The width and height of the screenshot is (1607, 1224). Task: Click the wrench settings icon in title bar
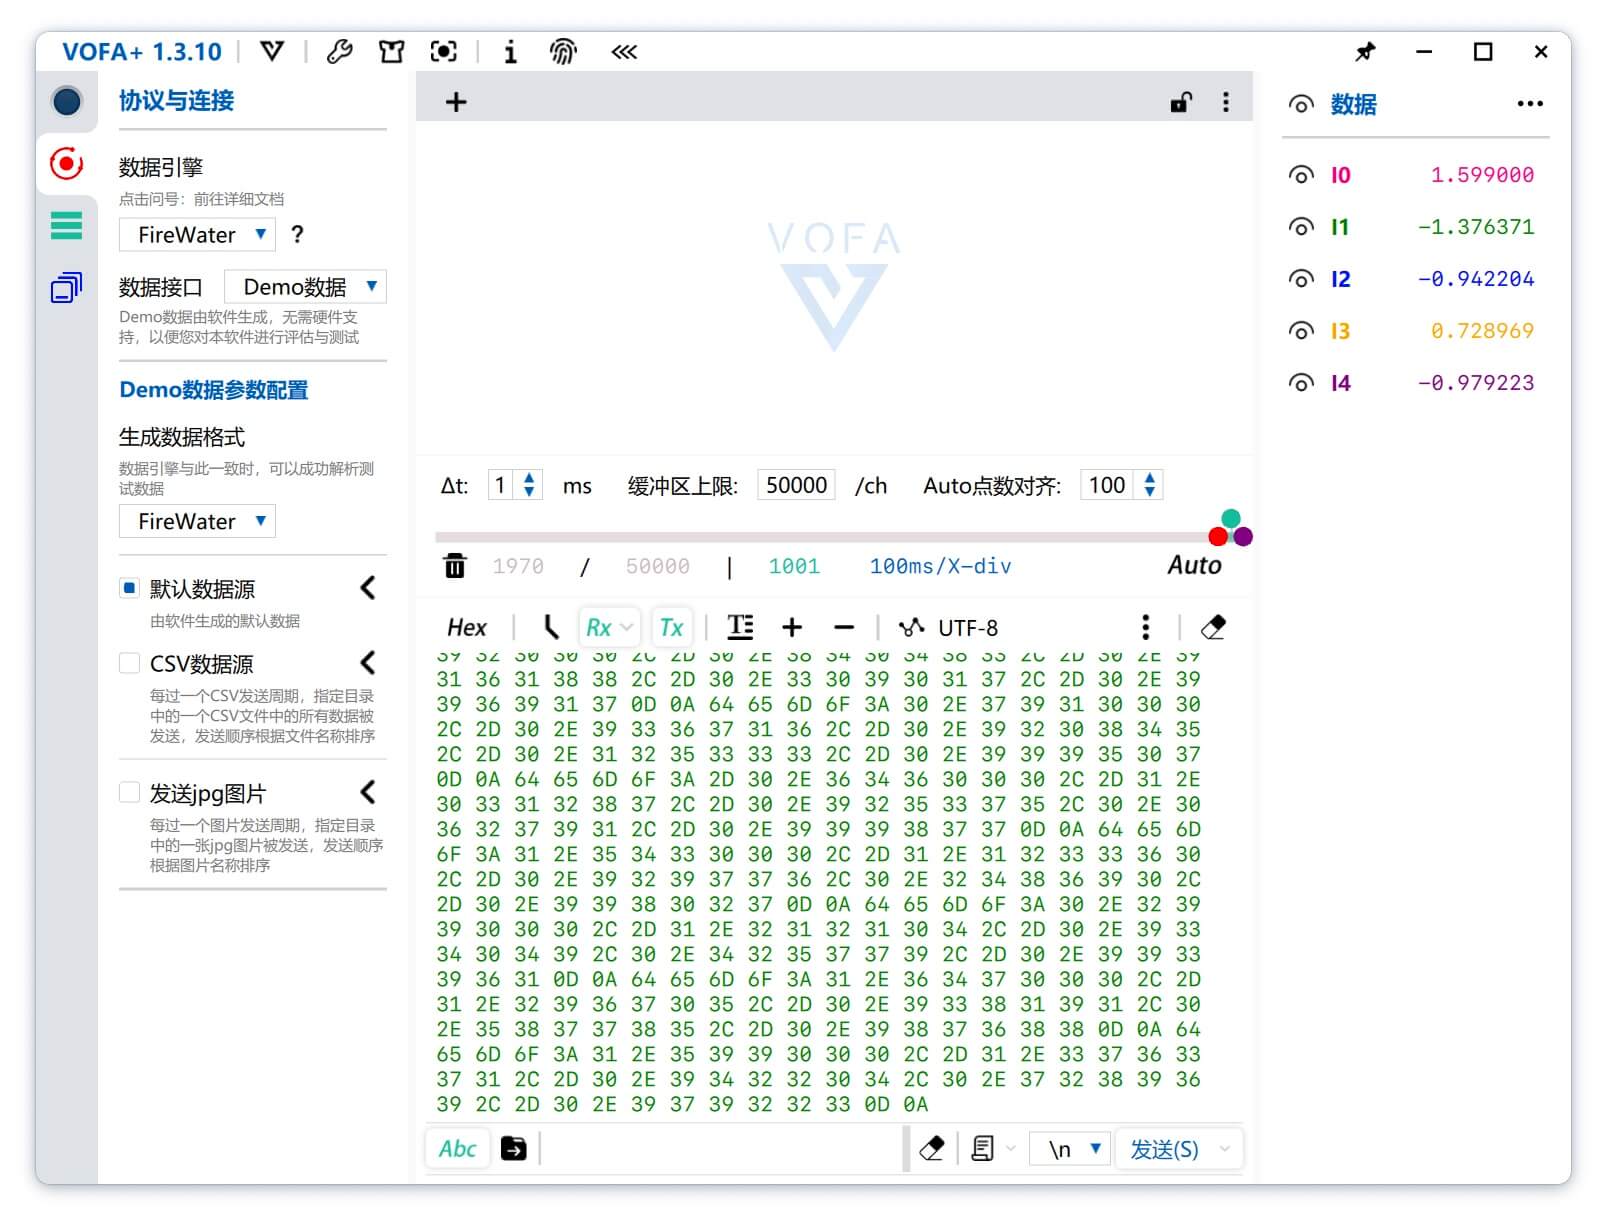339,52
